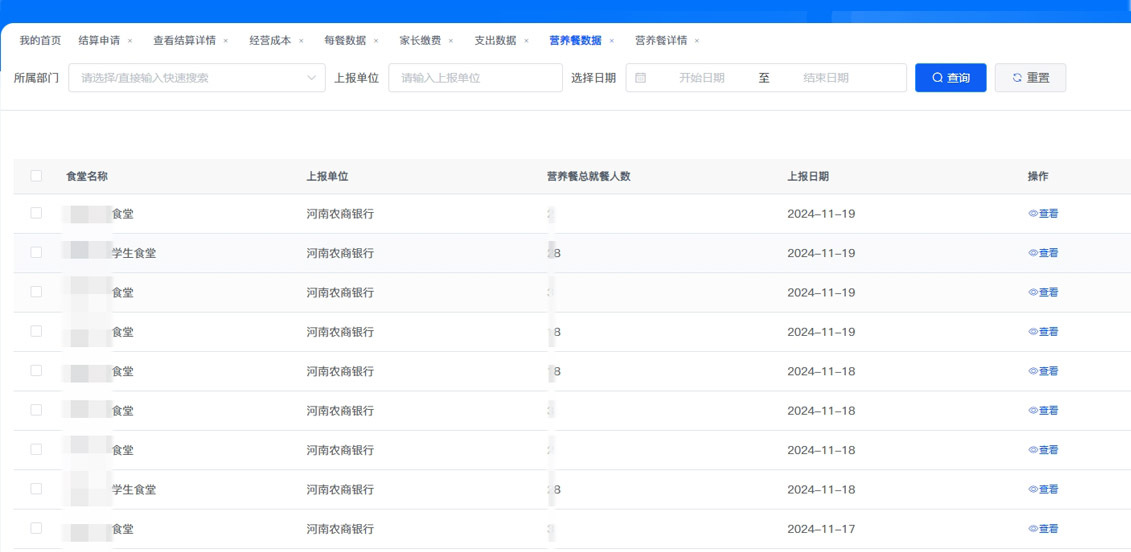Click the eye 查看 icon in first row
This screenshot has width=1131, height=552.
pos(1034,214)
